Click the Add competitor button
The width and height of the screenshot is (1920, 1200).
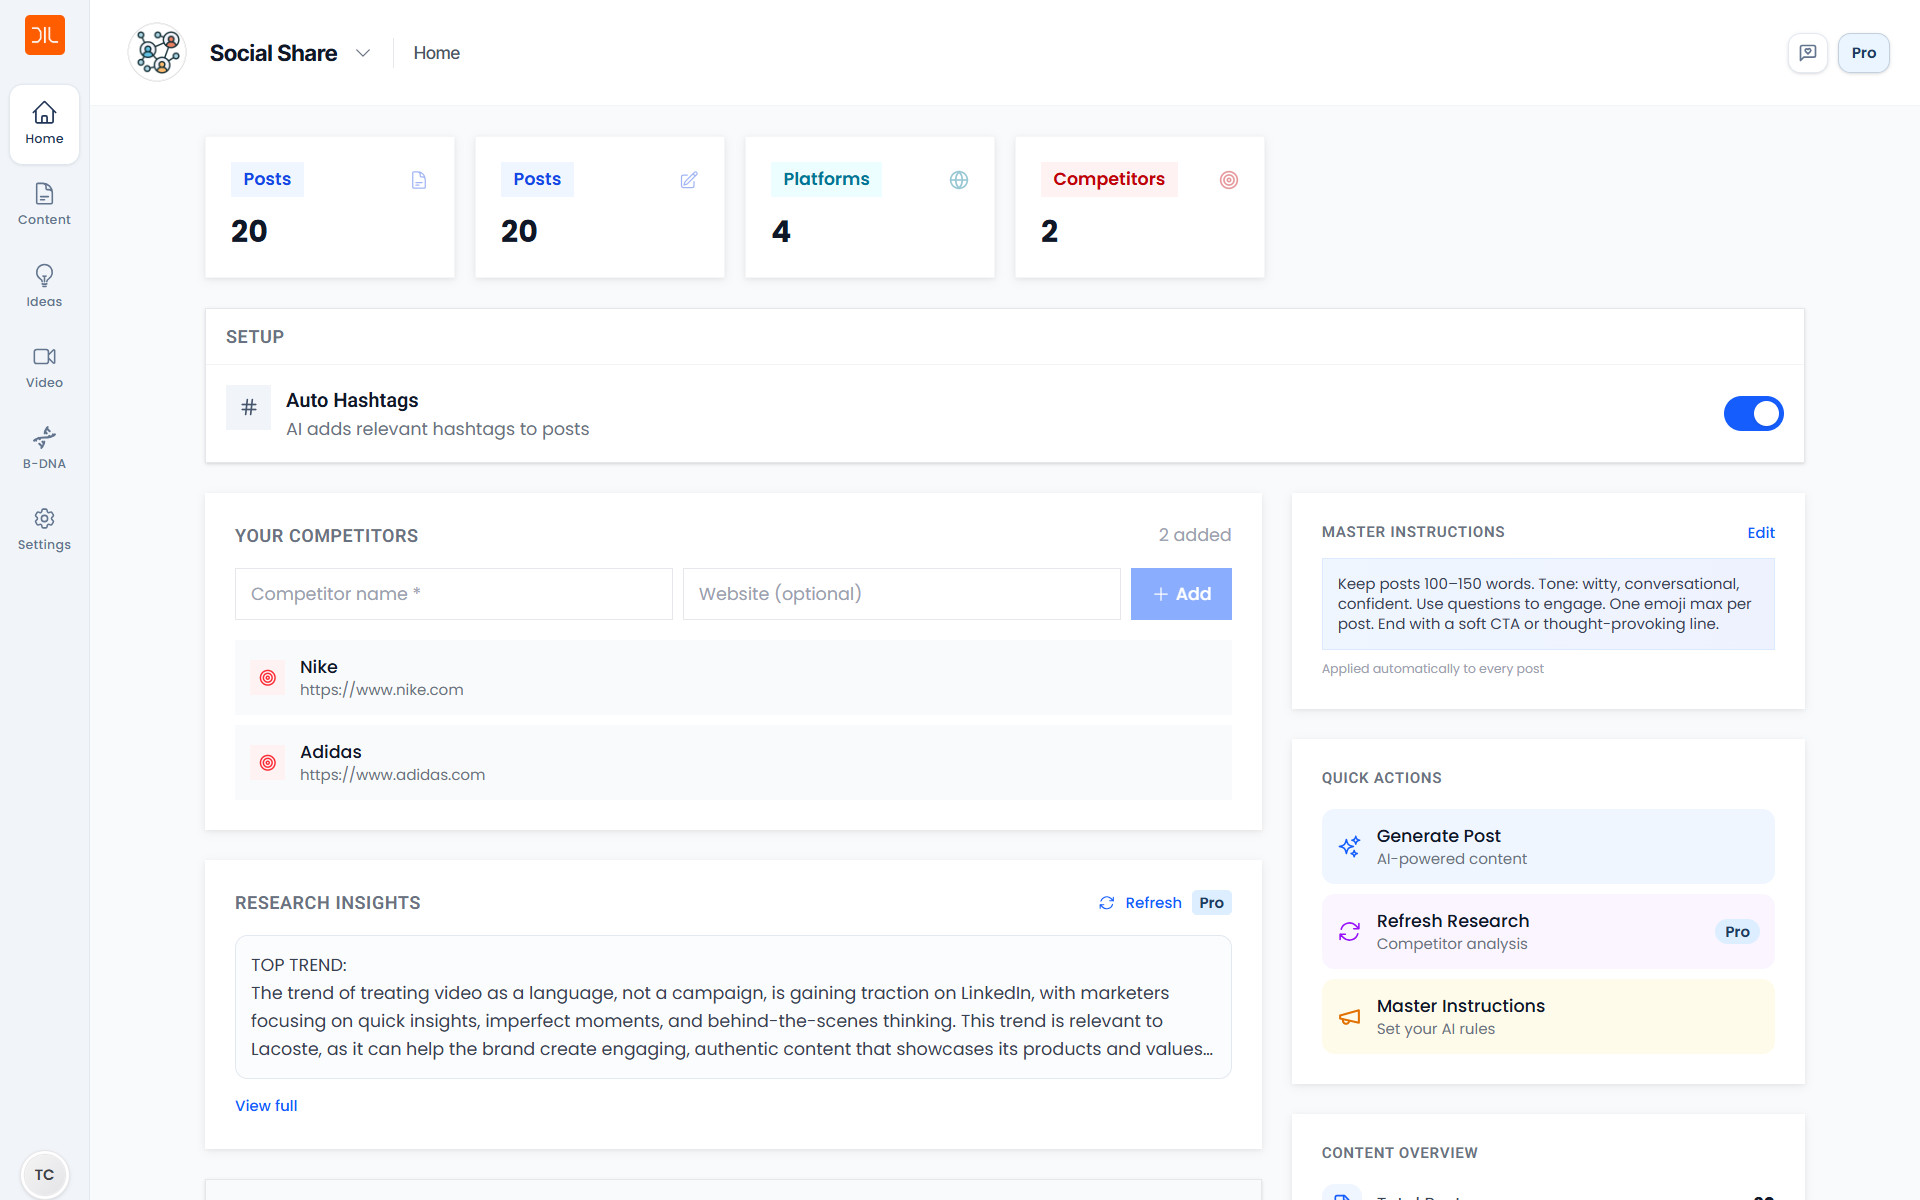point(1181,594)
